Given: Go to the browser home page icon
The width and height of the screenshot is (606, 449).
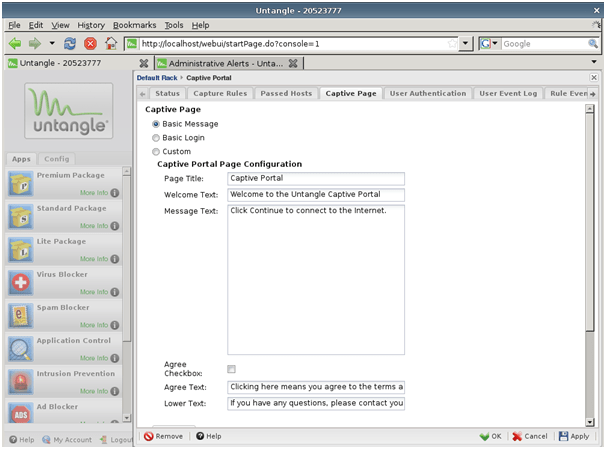Looking at the screenshot, I should [x=111, y=44].
